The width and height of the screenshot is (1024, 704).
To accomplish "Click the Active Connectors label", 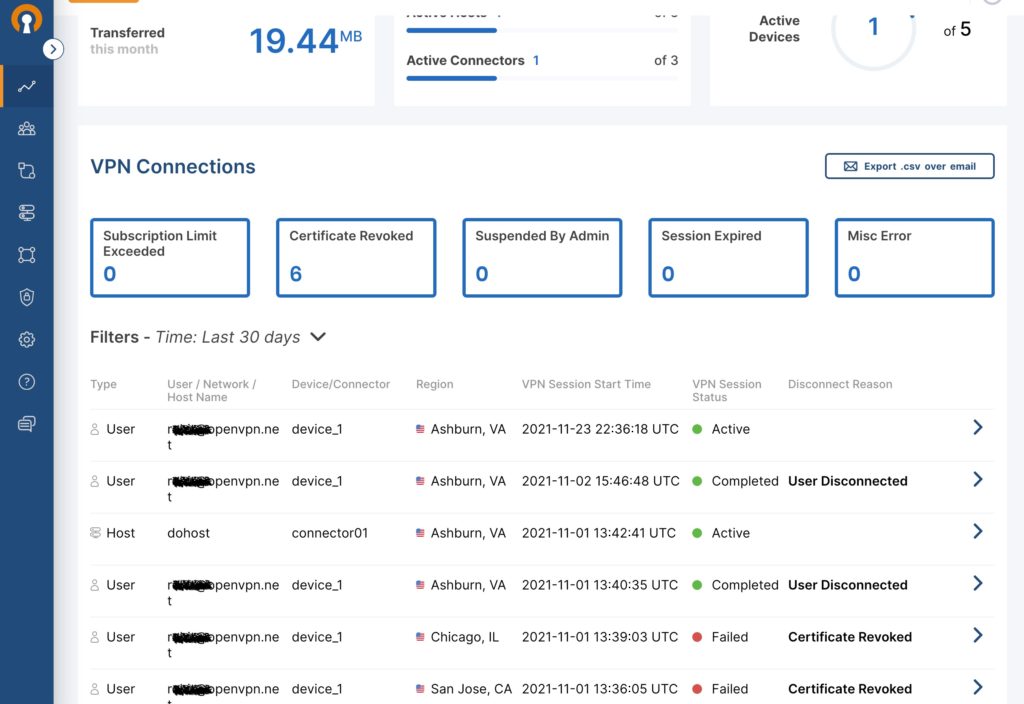I will (x=466, y=61).
